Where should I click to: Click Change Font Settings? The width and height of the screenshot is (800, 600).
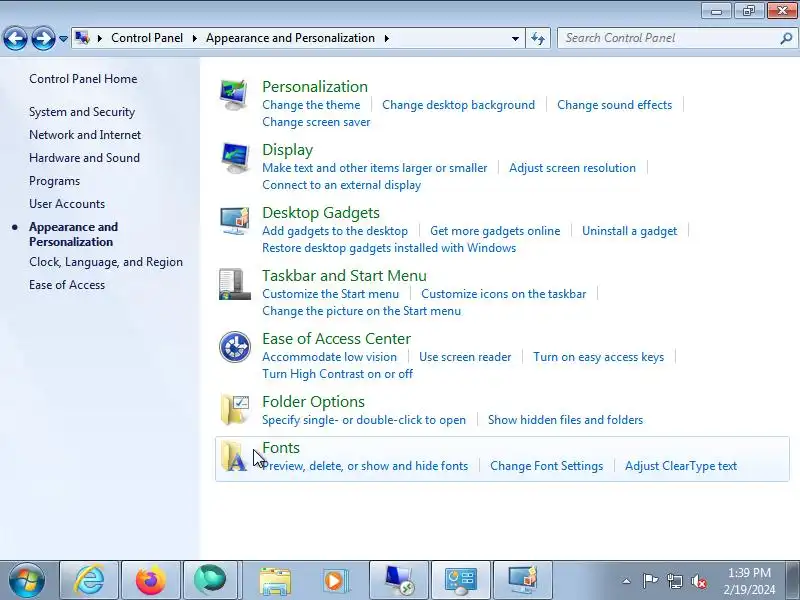pos(546,466)
